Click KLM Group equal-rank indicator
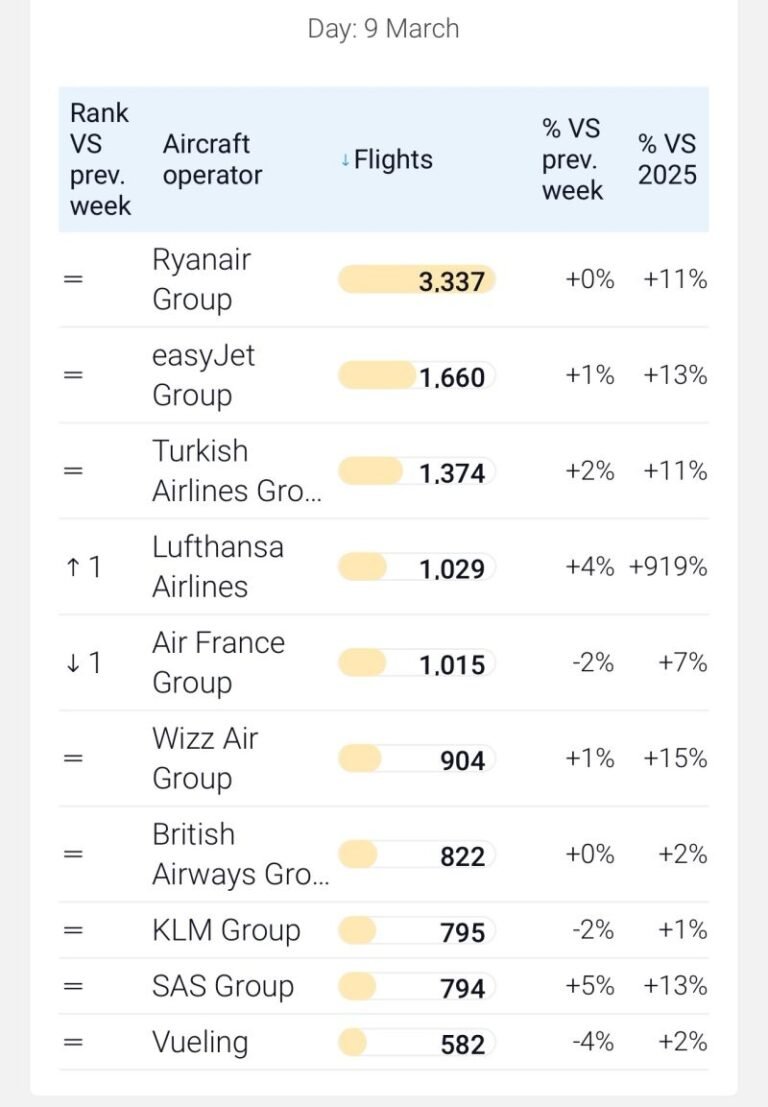Screen dimensions: 768x1107 click(x=73, y=931)
